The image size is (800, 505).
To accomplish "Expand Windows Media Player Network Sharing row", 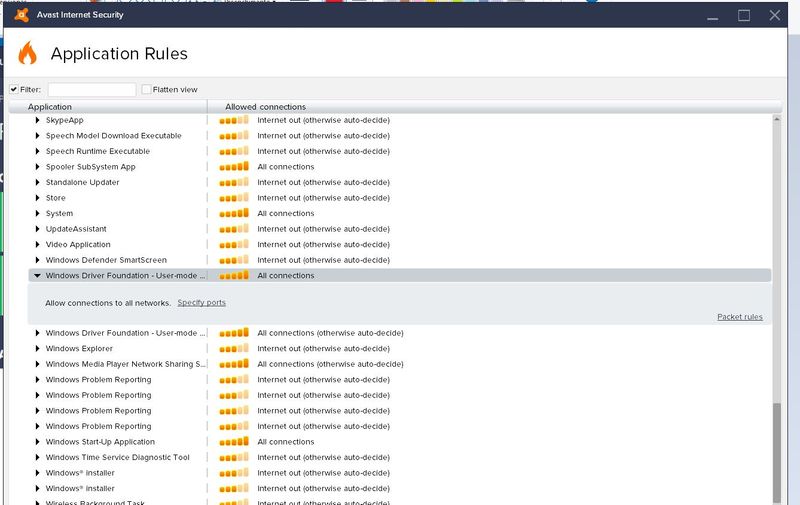I will [37, 364].
